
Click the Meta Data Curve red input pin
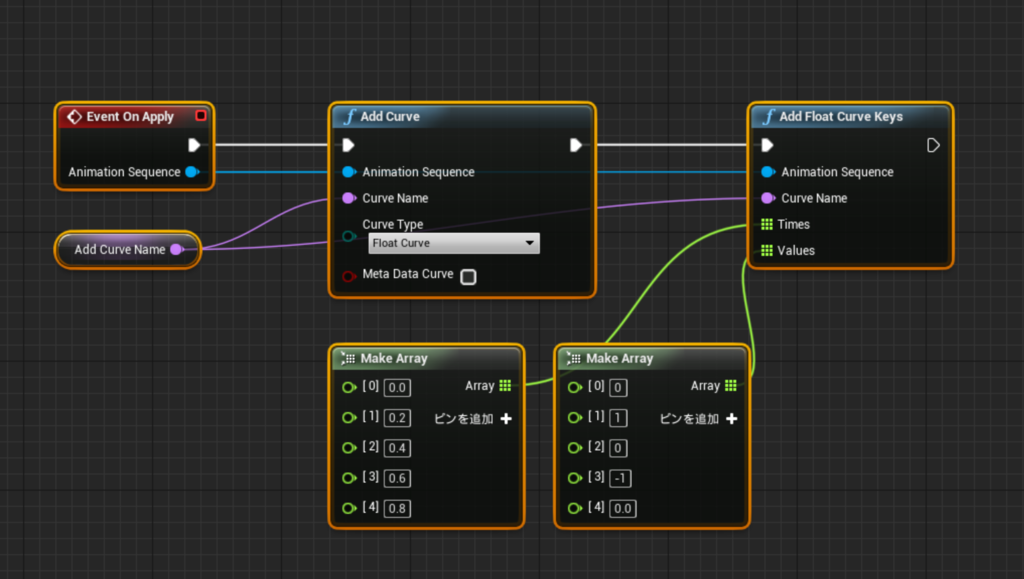349,275
